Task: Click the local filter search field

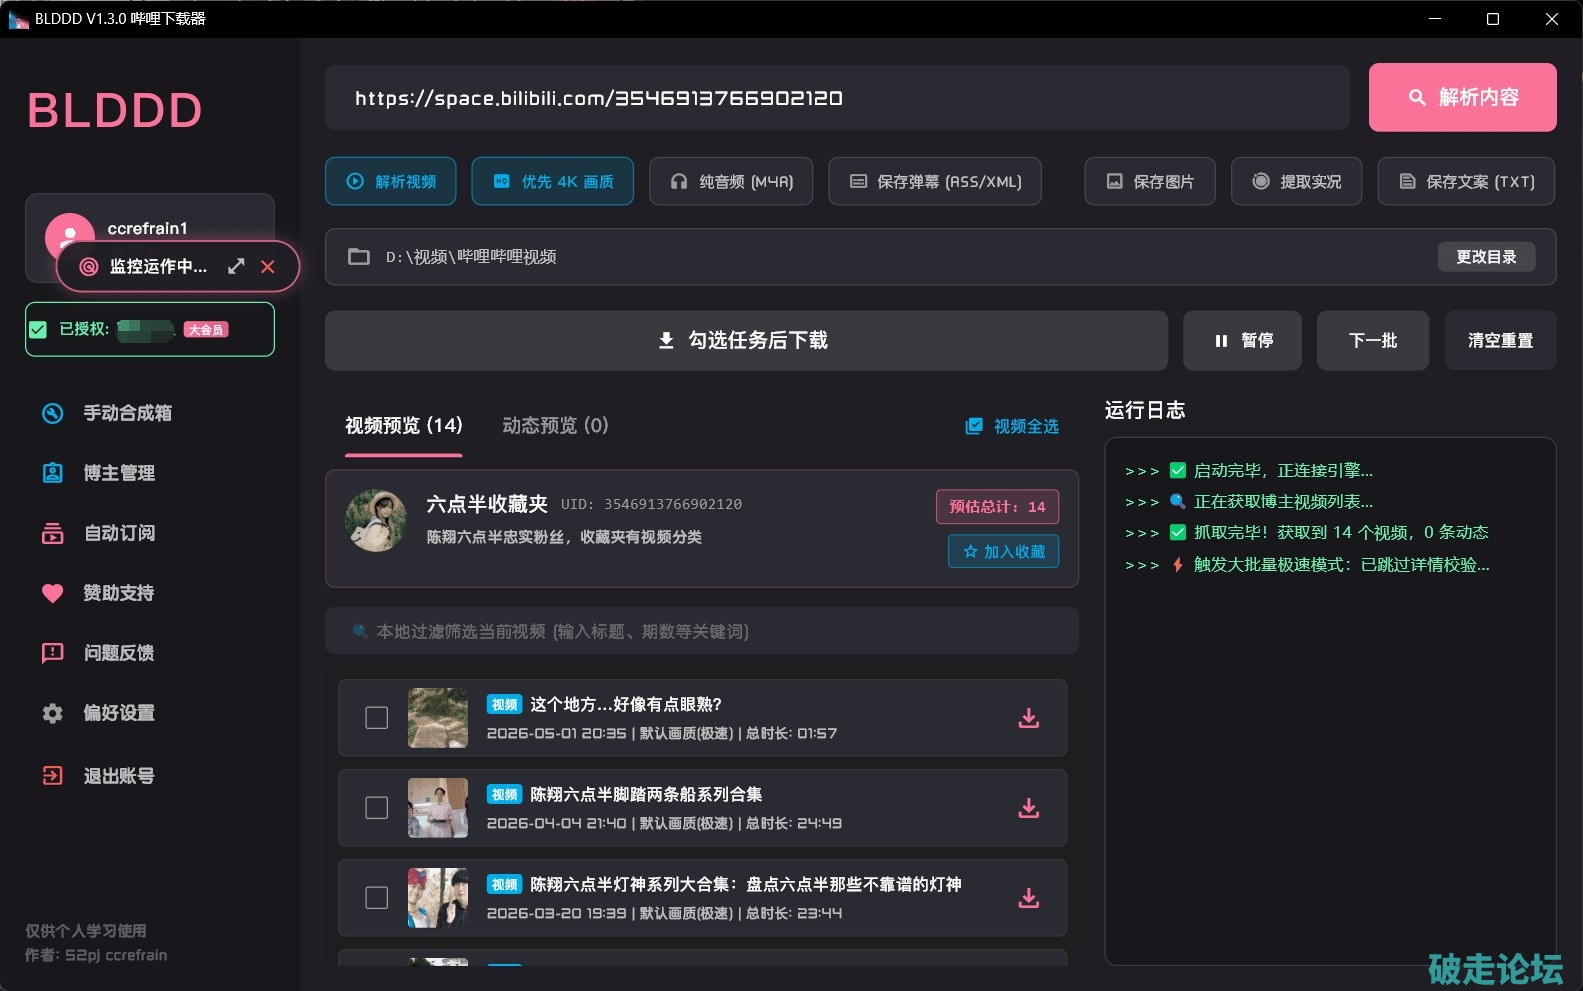Action: click(702, 631)
